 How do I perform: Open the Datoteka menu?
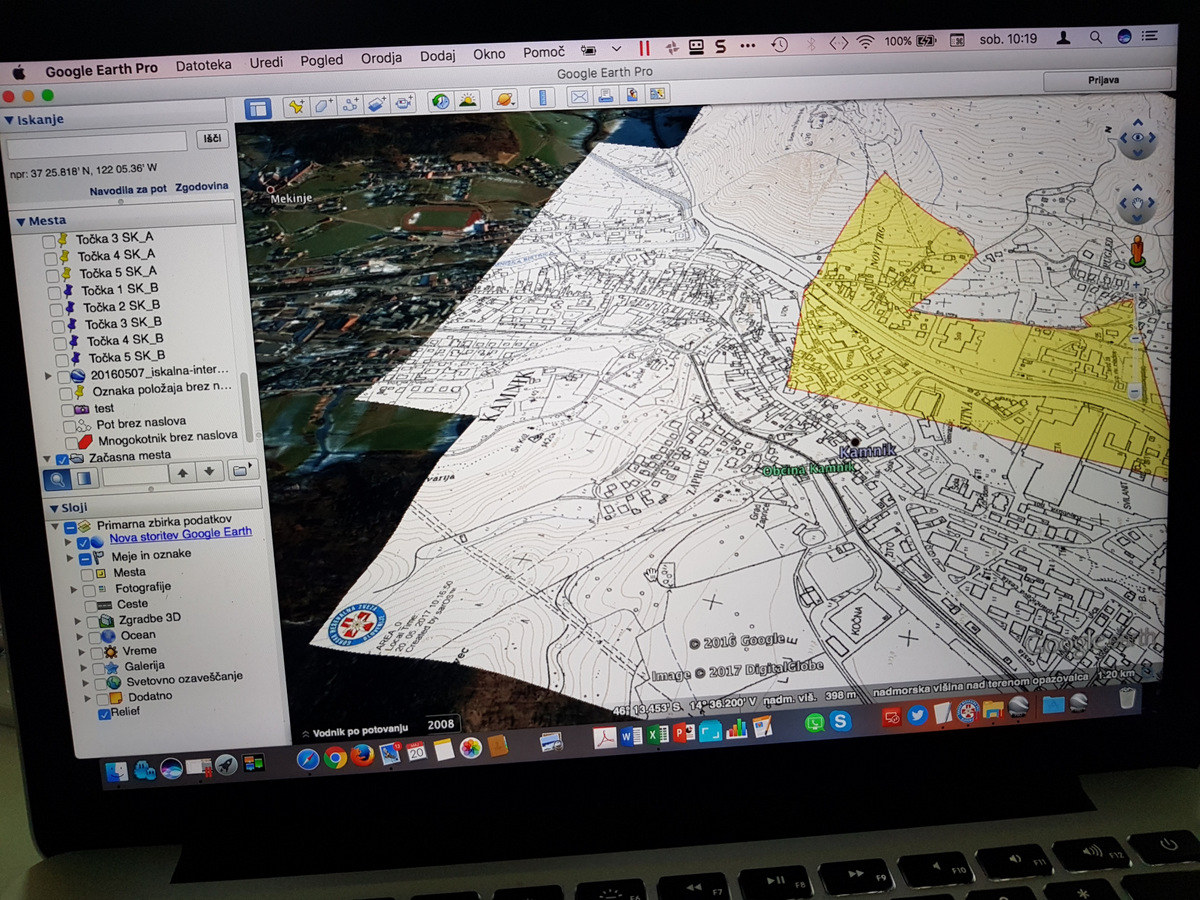coord(203,65)
